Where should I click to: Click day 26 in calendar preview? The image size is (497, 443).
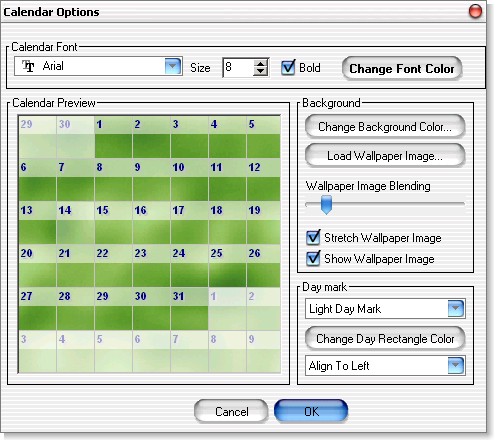coord(263,266)
